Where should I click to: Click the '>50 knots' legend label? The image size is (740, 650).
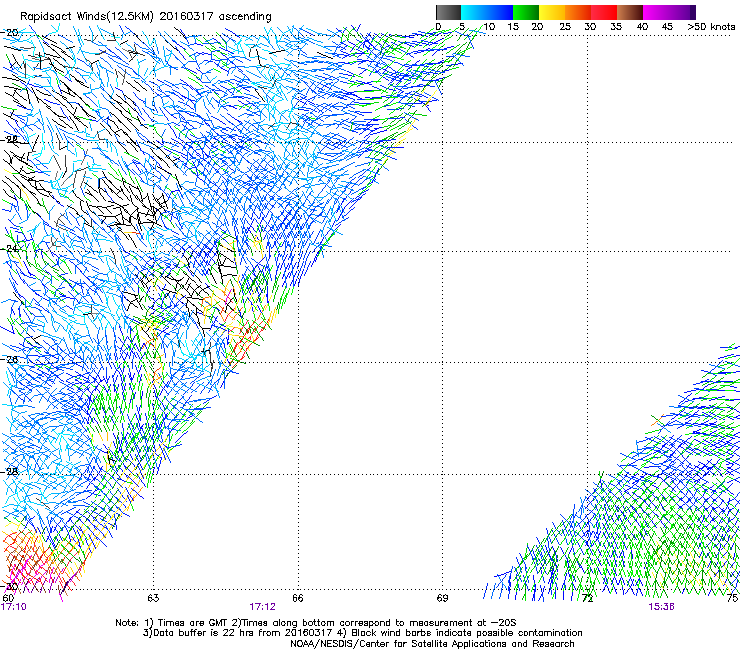[711, 26]
